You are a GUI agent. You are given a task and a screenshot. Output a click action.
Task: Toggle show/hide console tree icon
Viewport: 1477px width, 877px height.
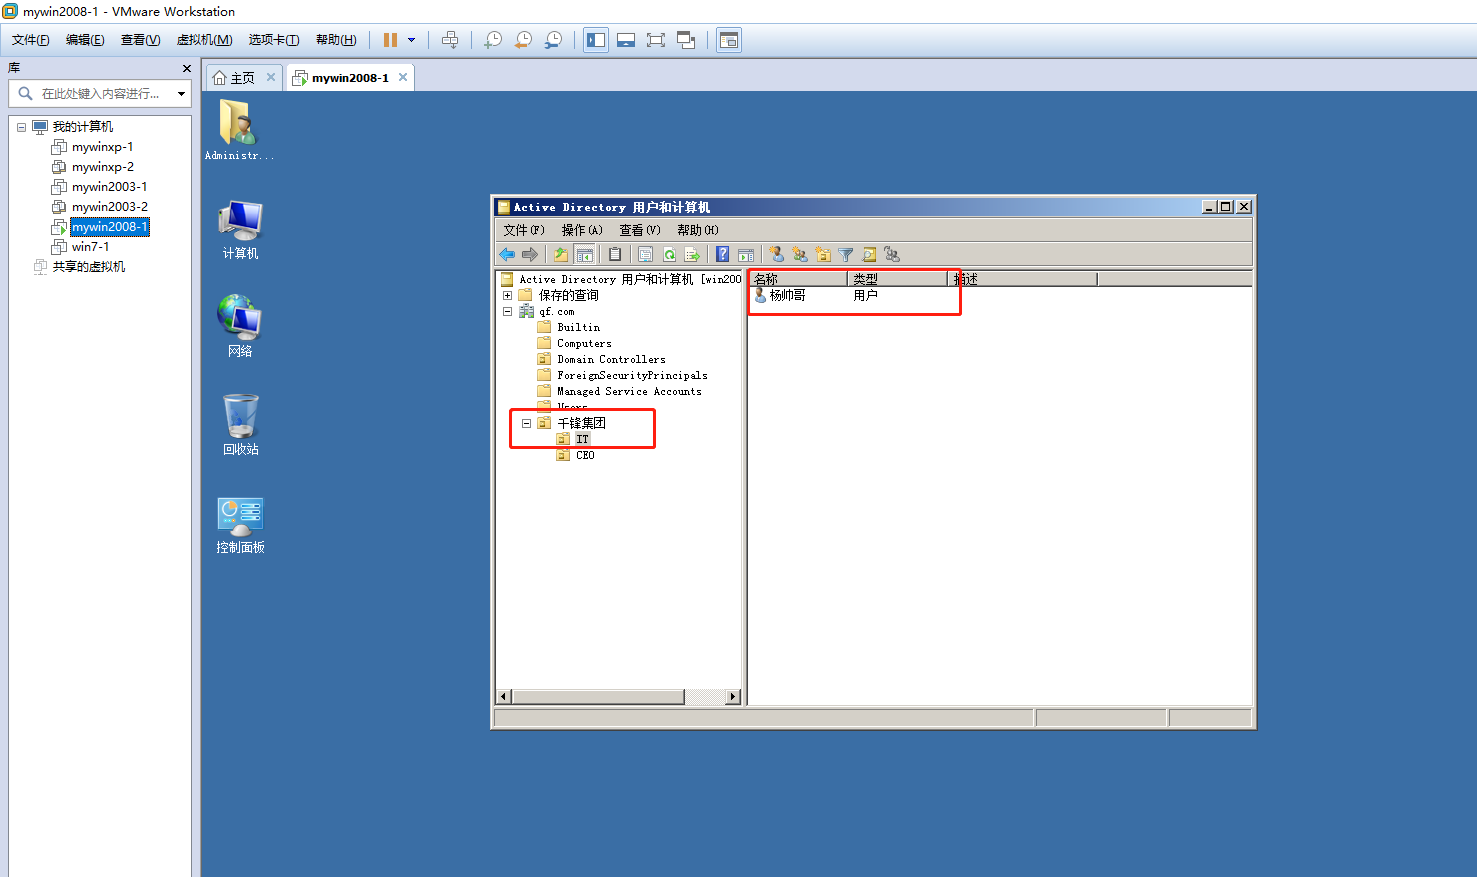click(x=585, y=254)
